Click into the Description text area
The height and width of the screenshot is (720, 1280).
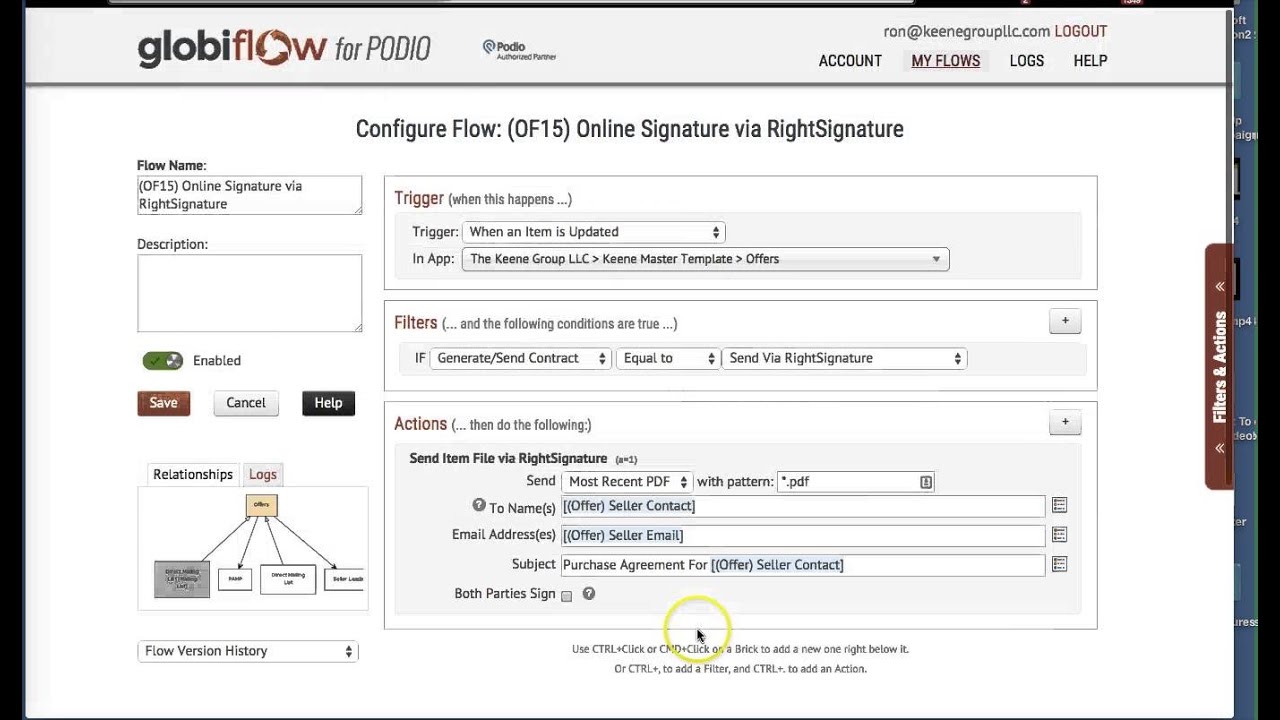tap(250, 293)
